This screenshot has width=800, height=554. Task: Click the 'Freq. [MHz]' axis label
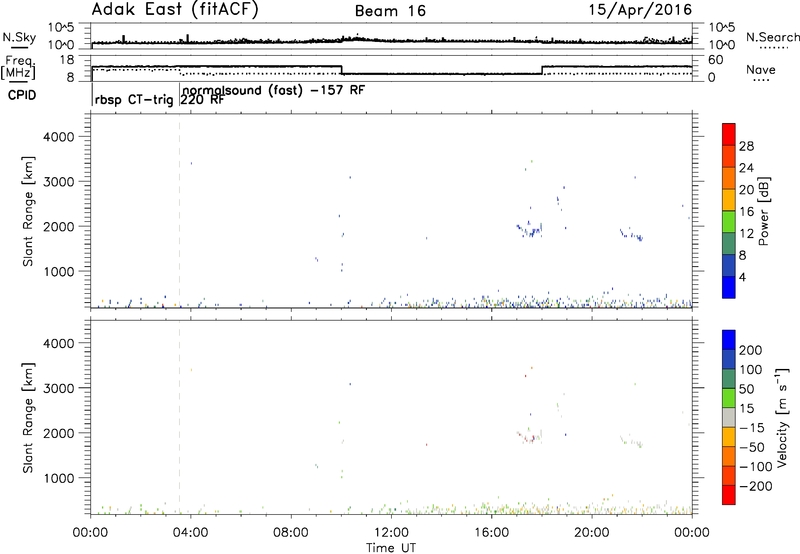pyautogui.click(x=18, y=67)
